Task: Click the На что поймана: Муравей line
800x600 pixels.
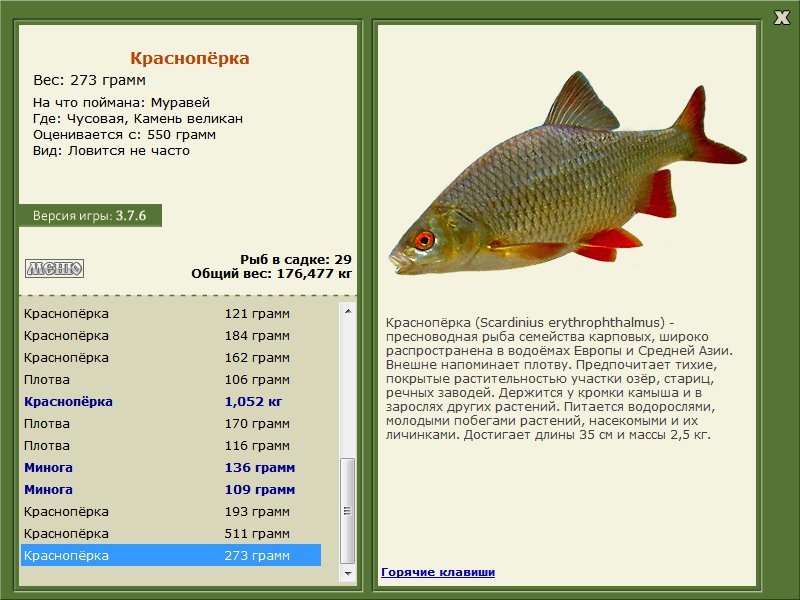Action: tap(121, 103)
